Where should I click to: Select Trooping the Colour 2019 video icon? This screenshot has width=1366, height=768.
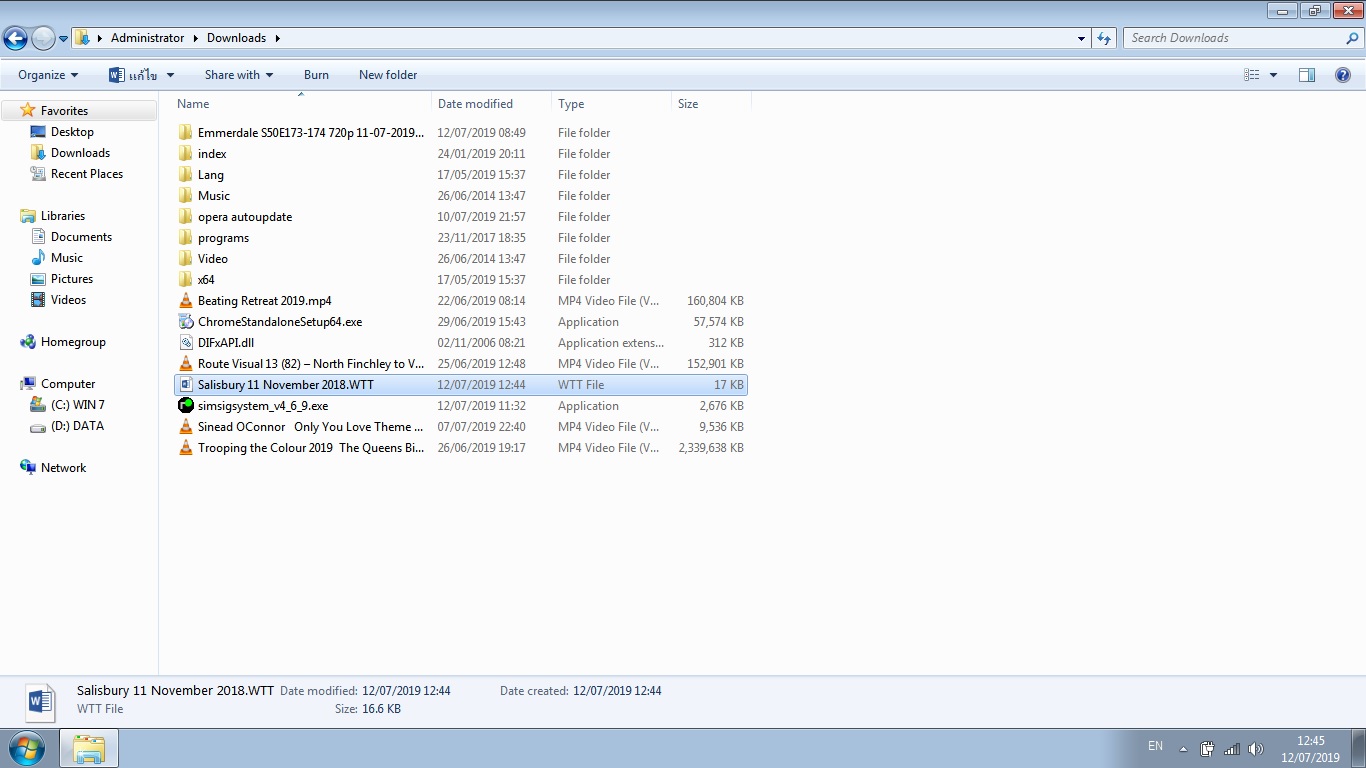pos(186,448)
